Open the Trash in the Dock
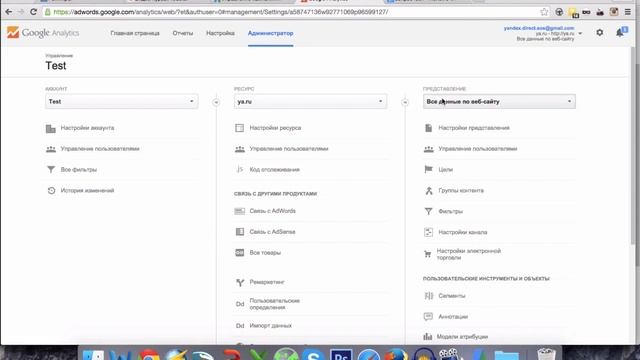 click(x=546, y=354)
